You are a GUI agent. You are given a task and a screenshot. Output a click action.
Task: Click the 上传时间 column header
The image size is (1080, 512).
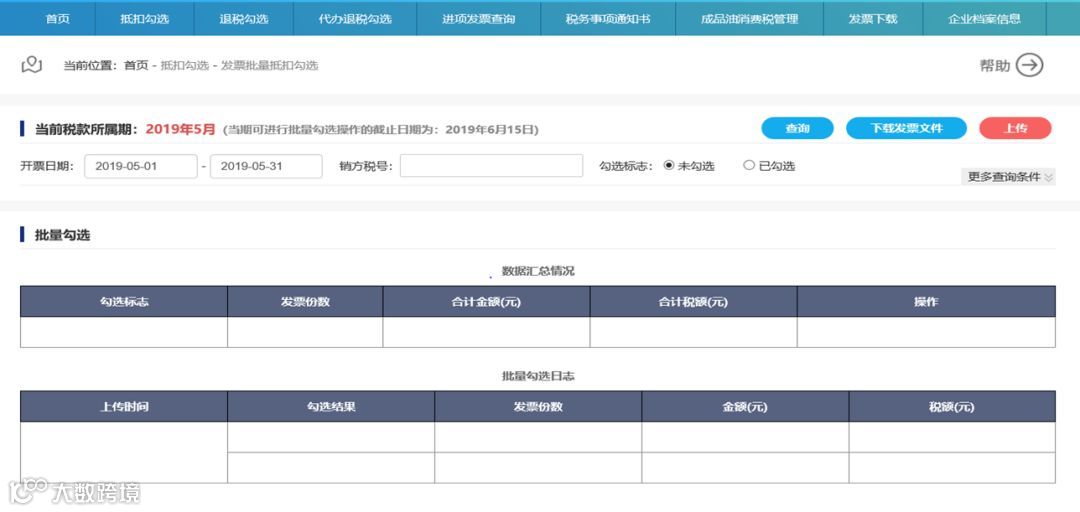[x=124, y=407]
